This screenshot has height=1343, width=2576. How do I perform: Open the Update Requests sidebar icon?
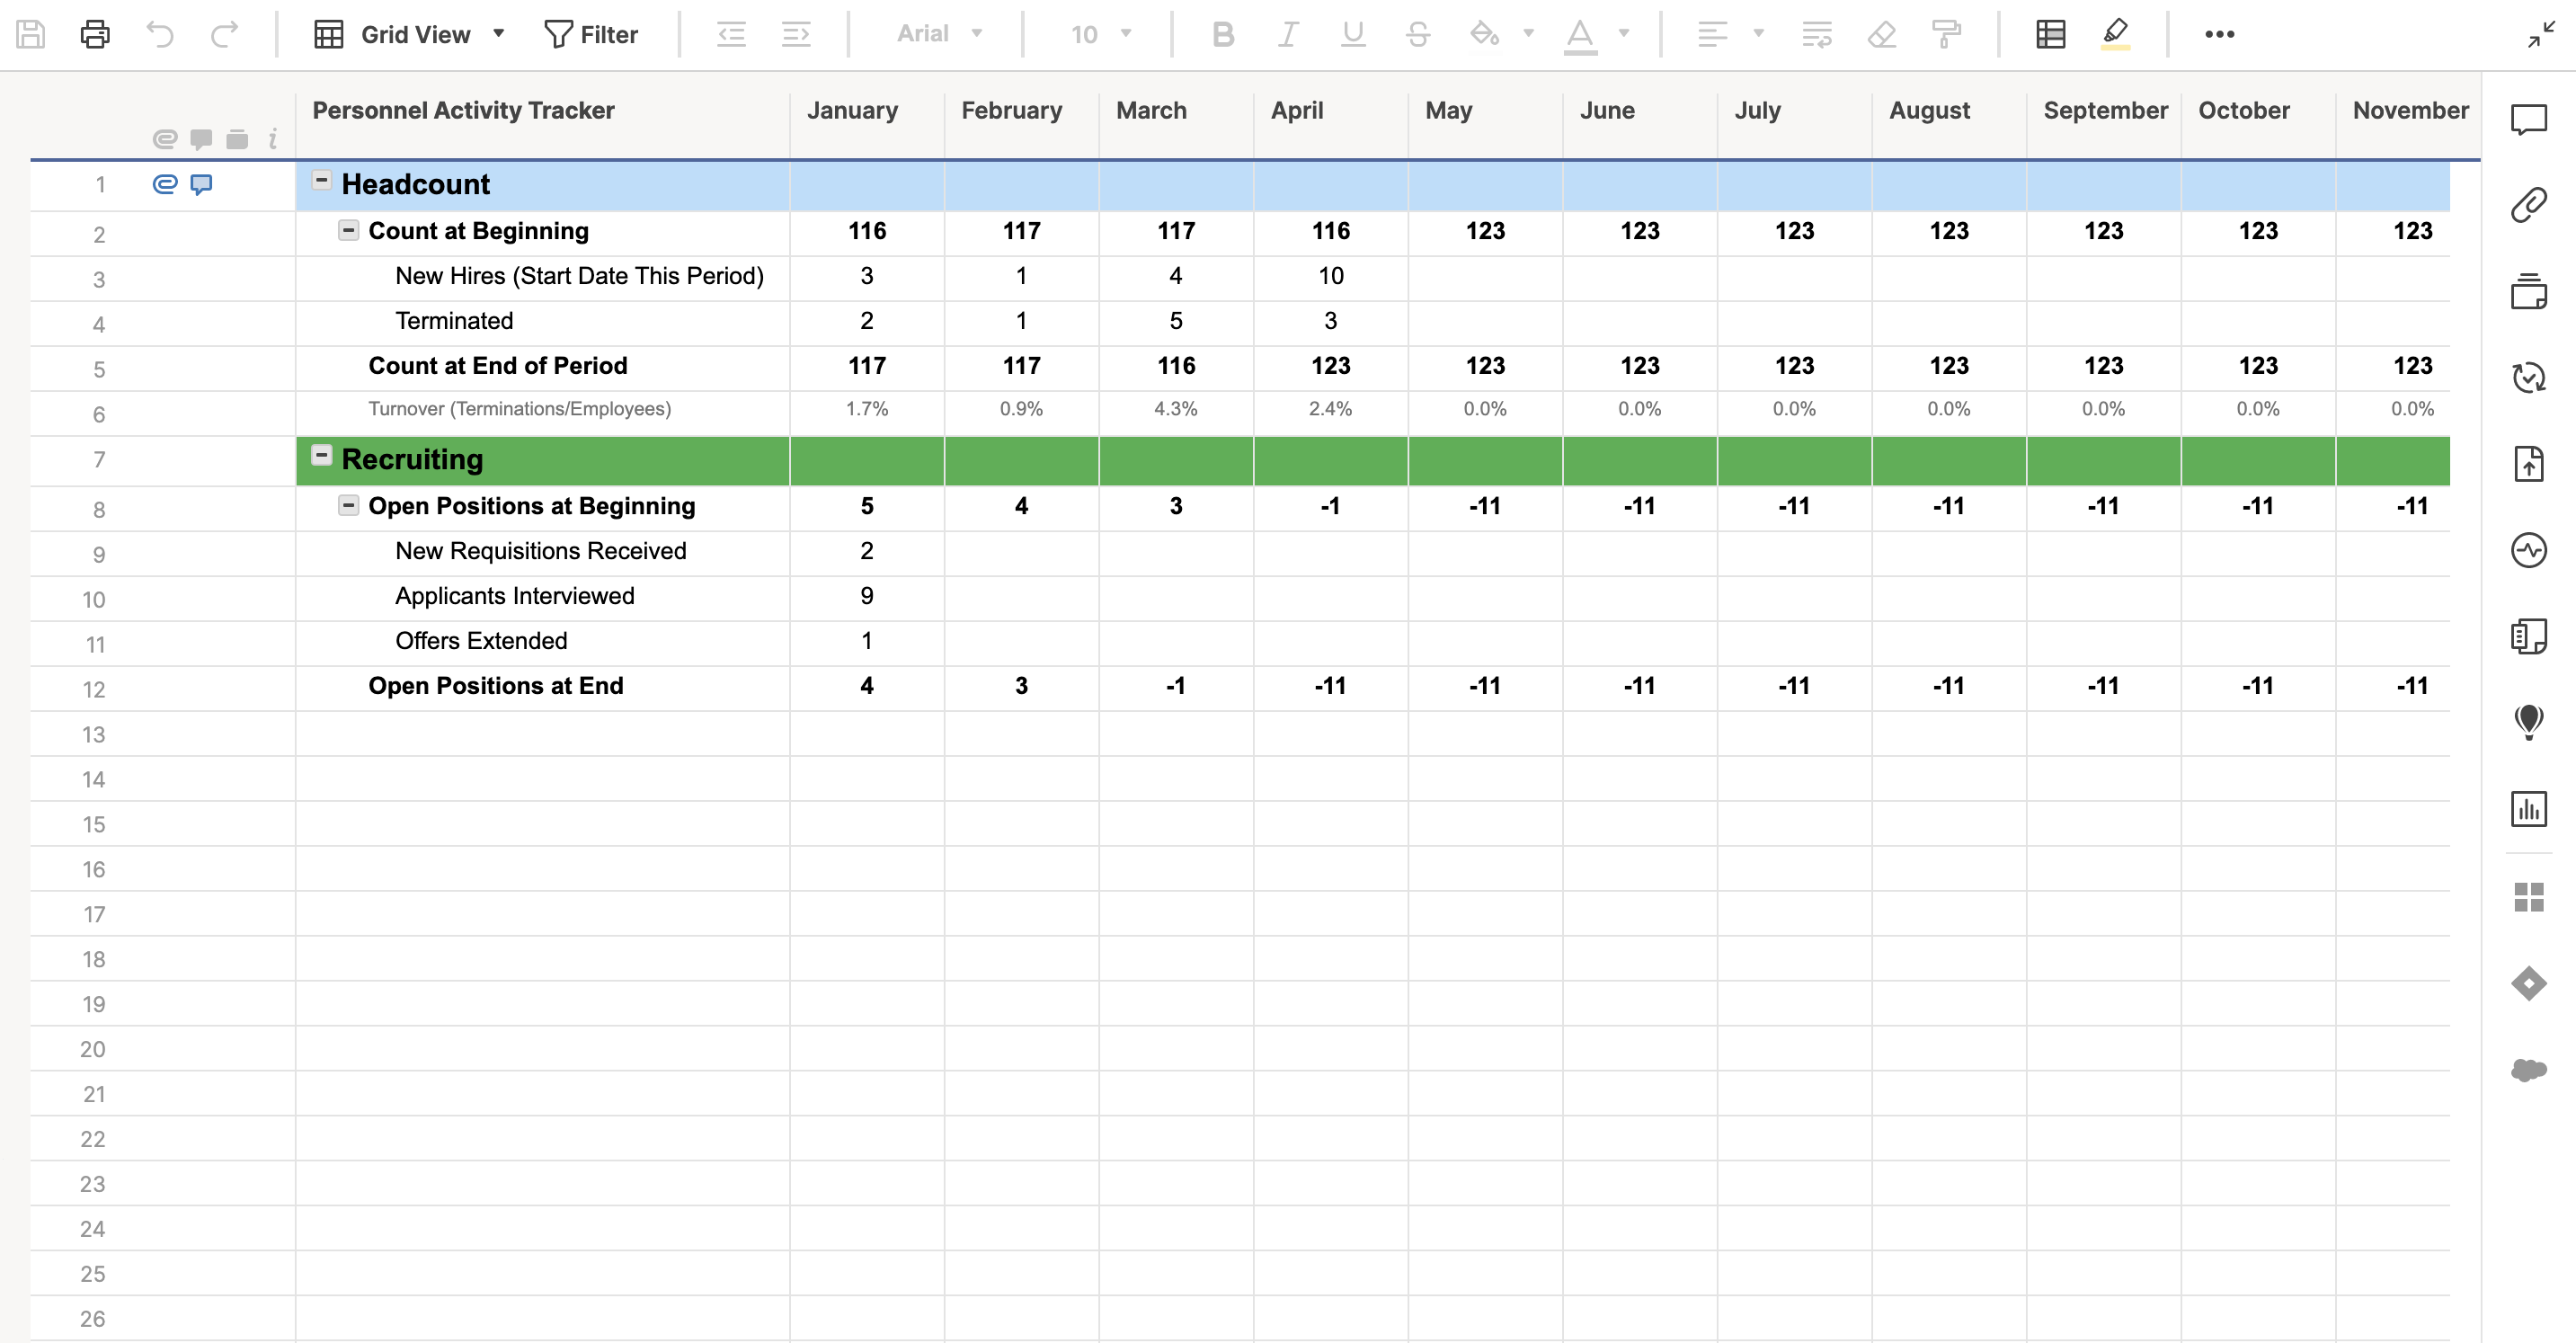pyautogui.click(x=2528, y=377)
